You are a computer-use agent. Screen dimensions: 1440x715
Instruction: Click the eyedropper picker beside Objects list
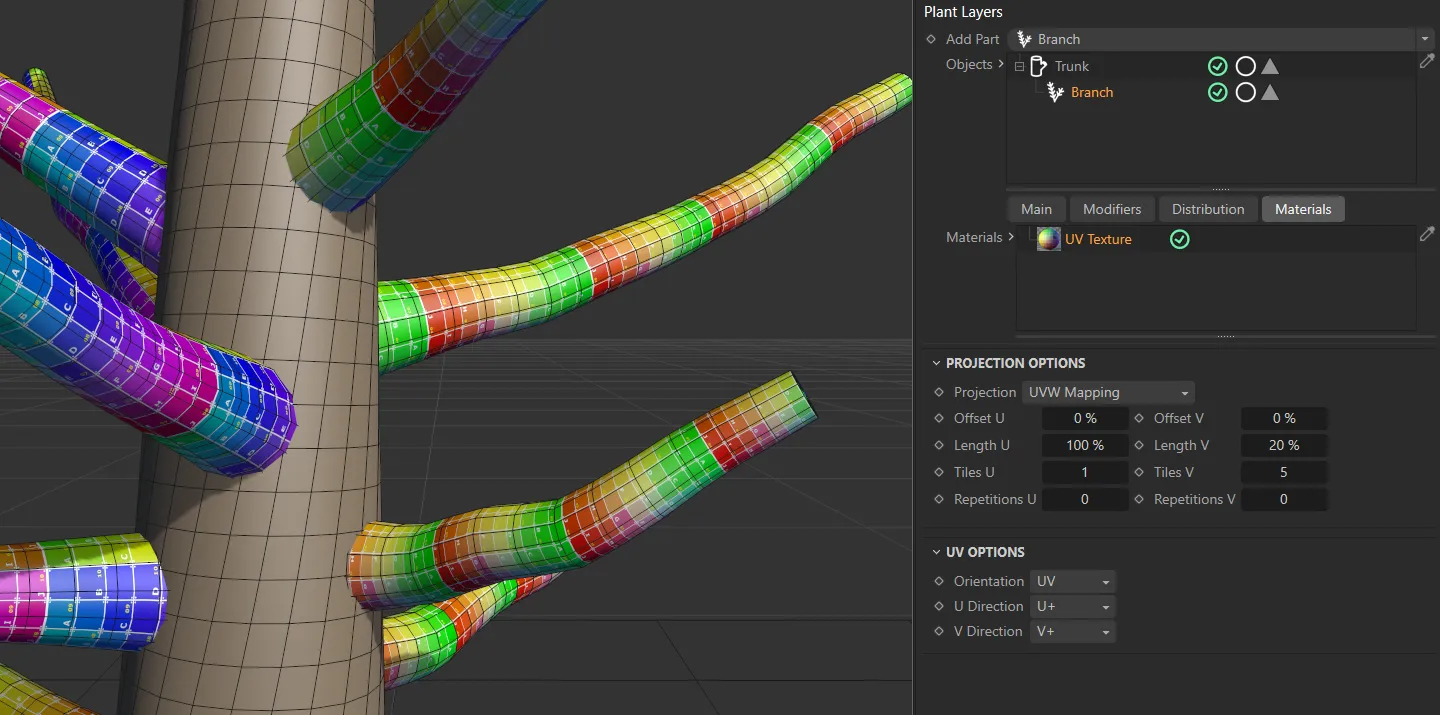click(1427, 61)
